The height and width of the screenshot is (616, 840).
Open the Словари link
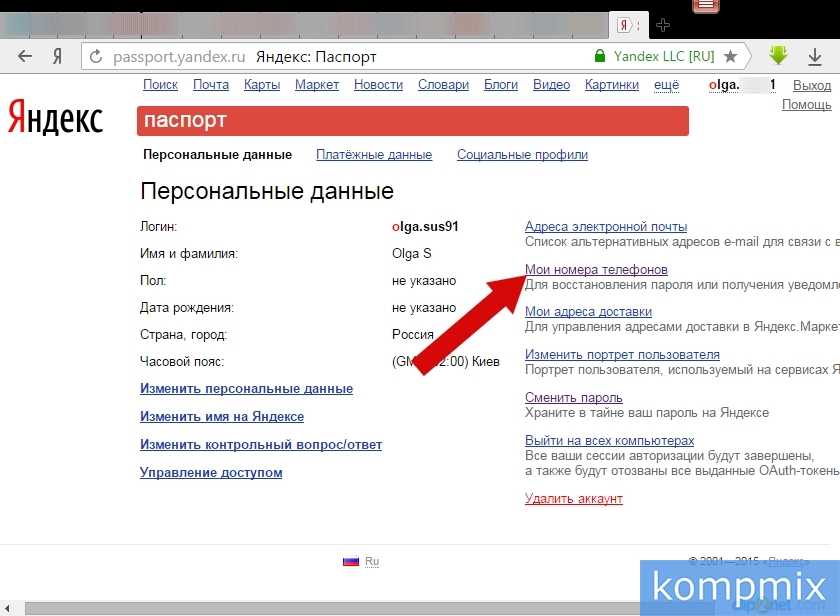[443, 85]
